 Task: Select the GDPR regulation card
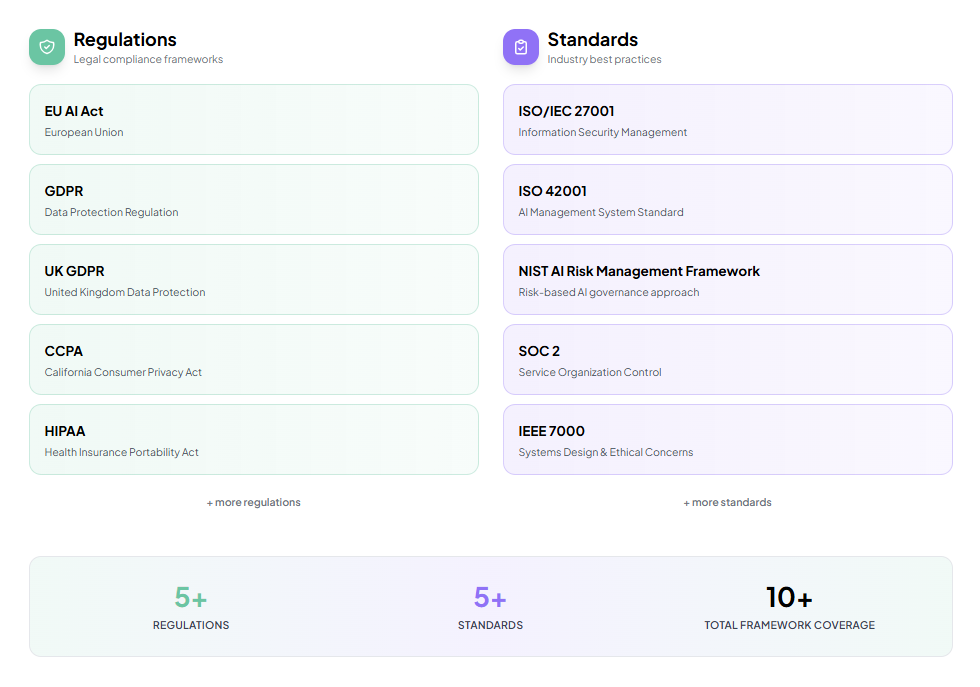pyautogui.click(x=254, y=200)
